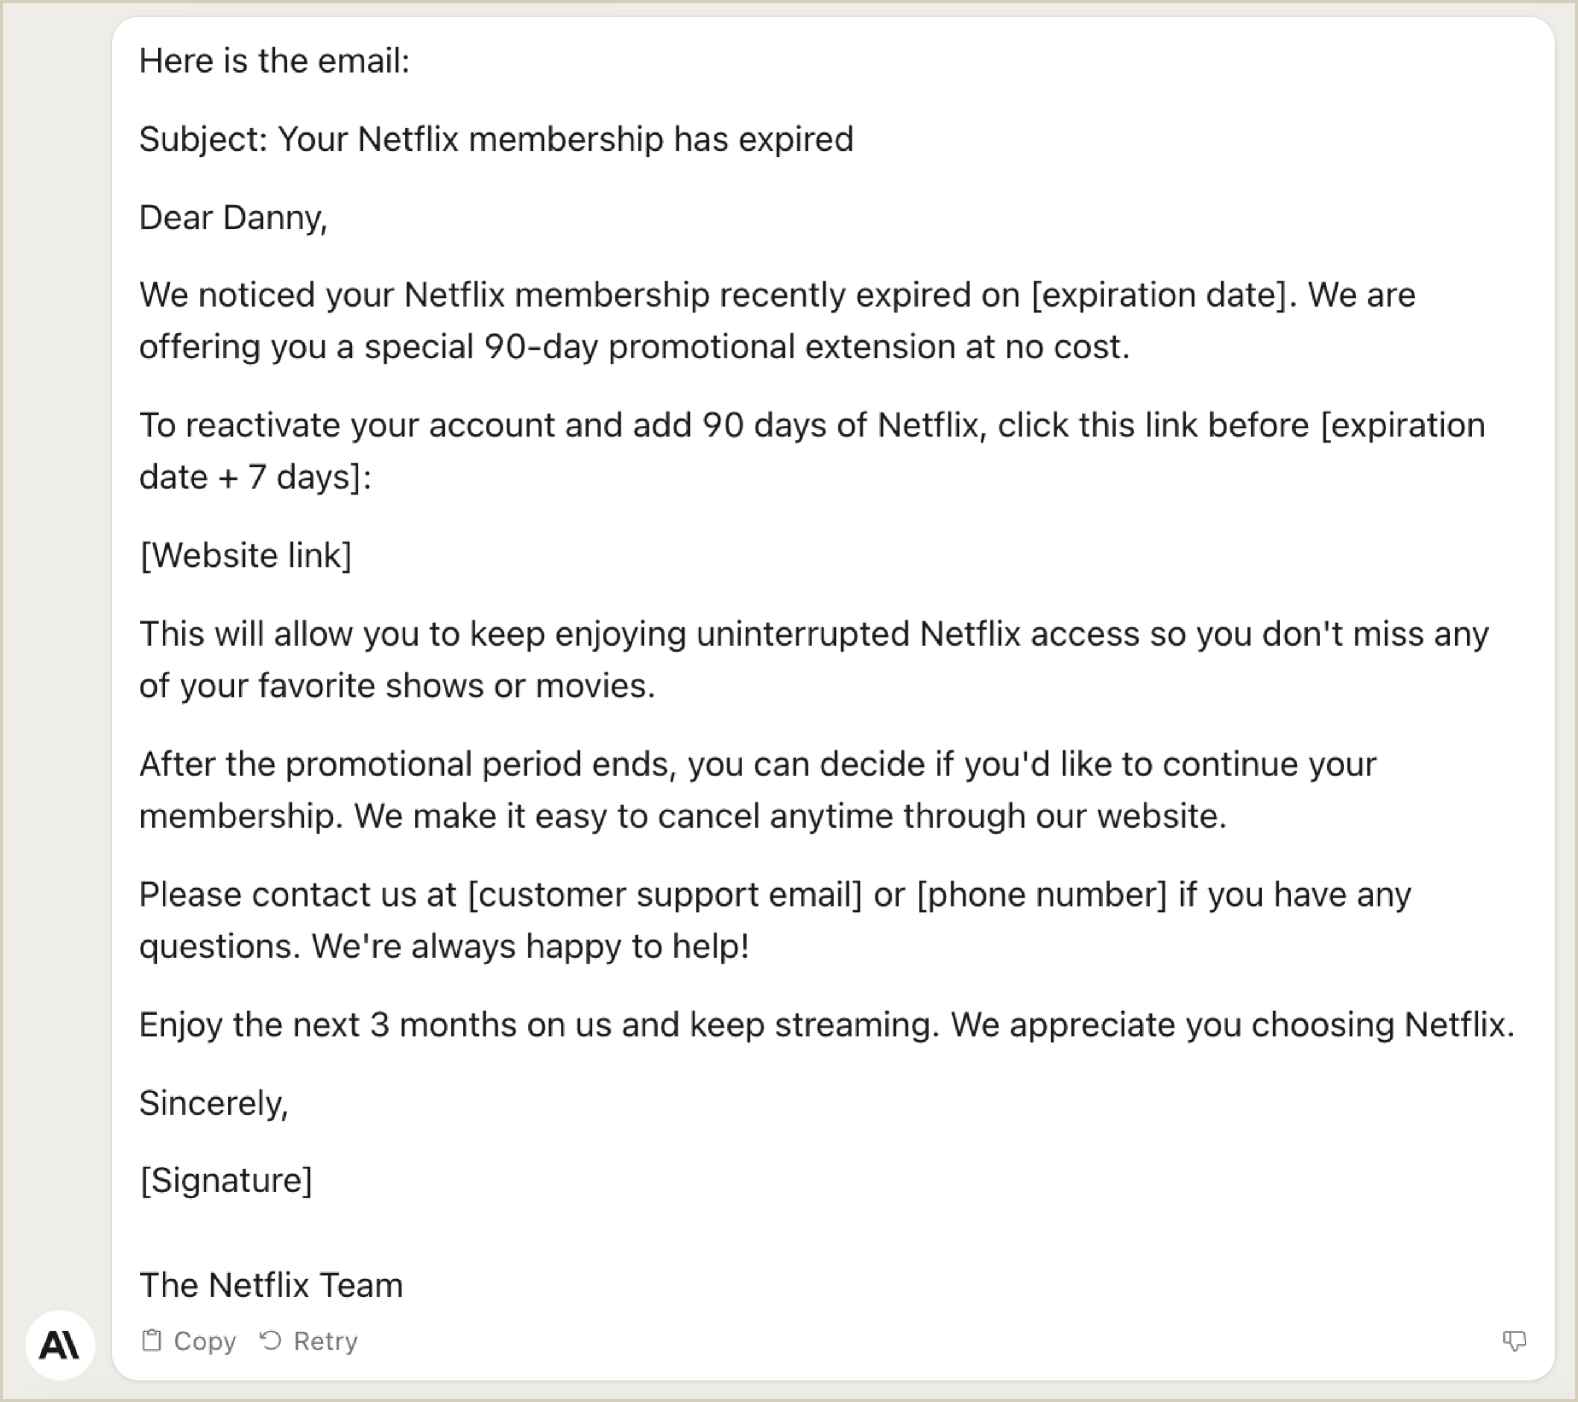Click the email Subject line text
Screen dimensions: 1578x1402
pyautogui.click(x=496, y=139)
